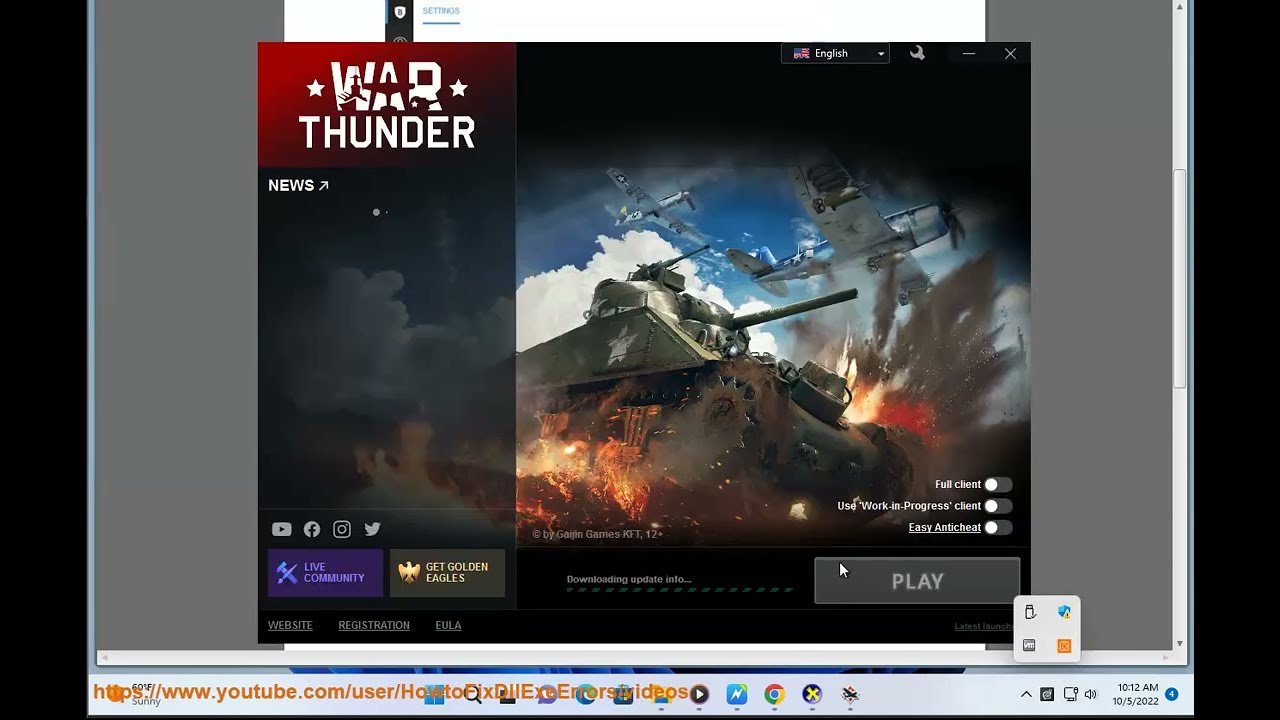Click the Gaijin Games KFT copyright text
Screen dimensions: 1280x720
point(597,534)
